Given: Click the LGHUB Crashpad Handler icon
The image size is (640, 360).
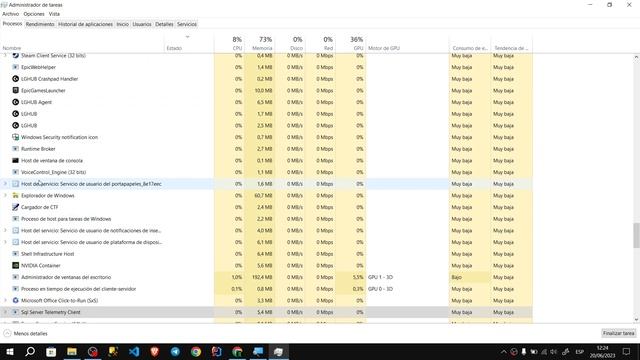Looking at the screenshot, I should (x=16, y=79).
